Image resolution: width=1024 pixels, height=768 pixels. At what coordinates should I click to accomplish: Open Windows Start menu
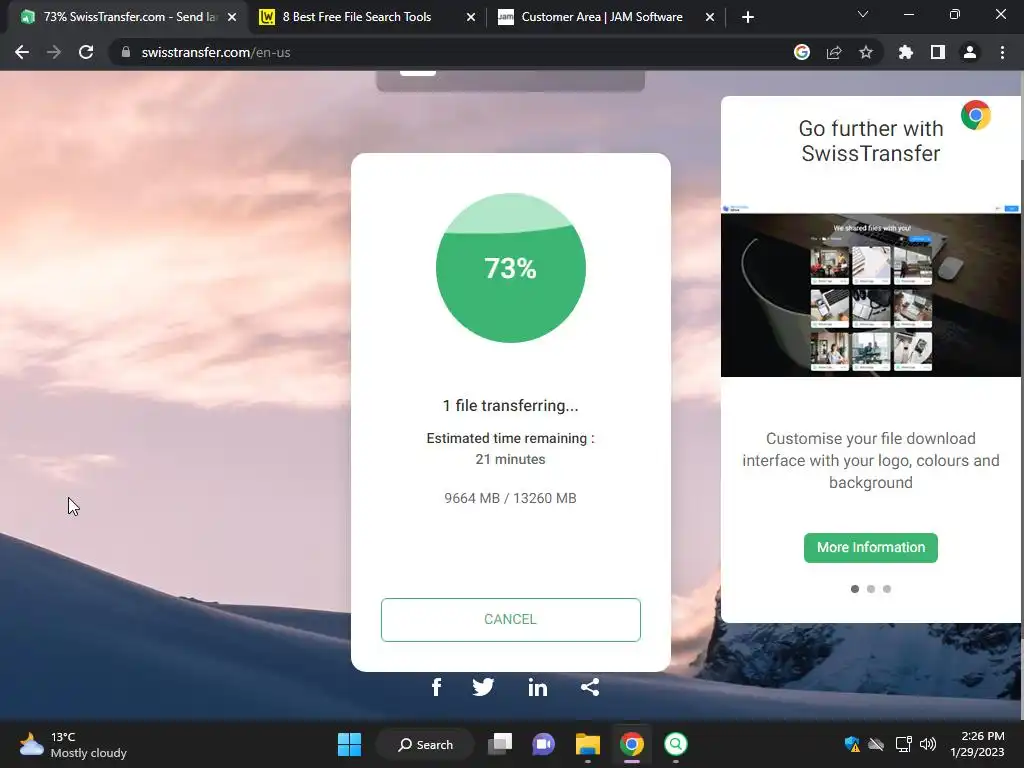[x=349, y=744]
